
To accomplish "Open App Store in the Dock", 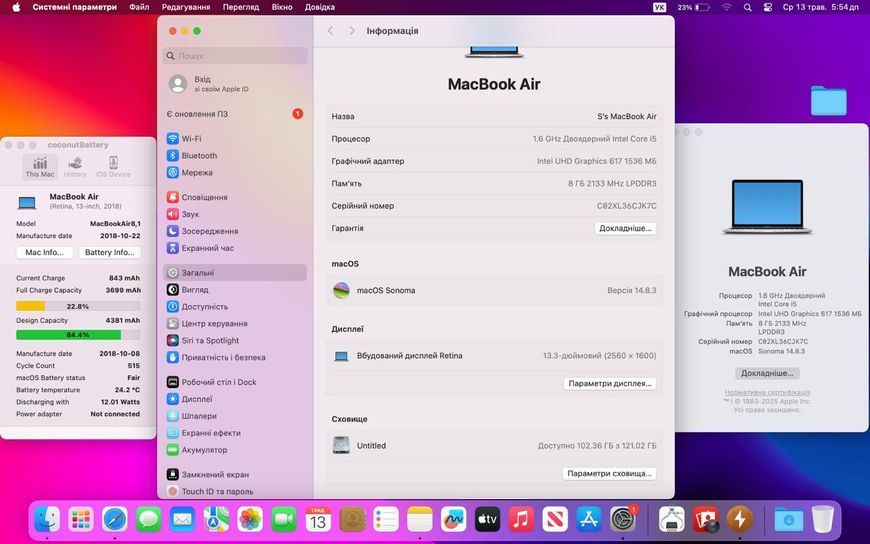I will 589,520.
